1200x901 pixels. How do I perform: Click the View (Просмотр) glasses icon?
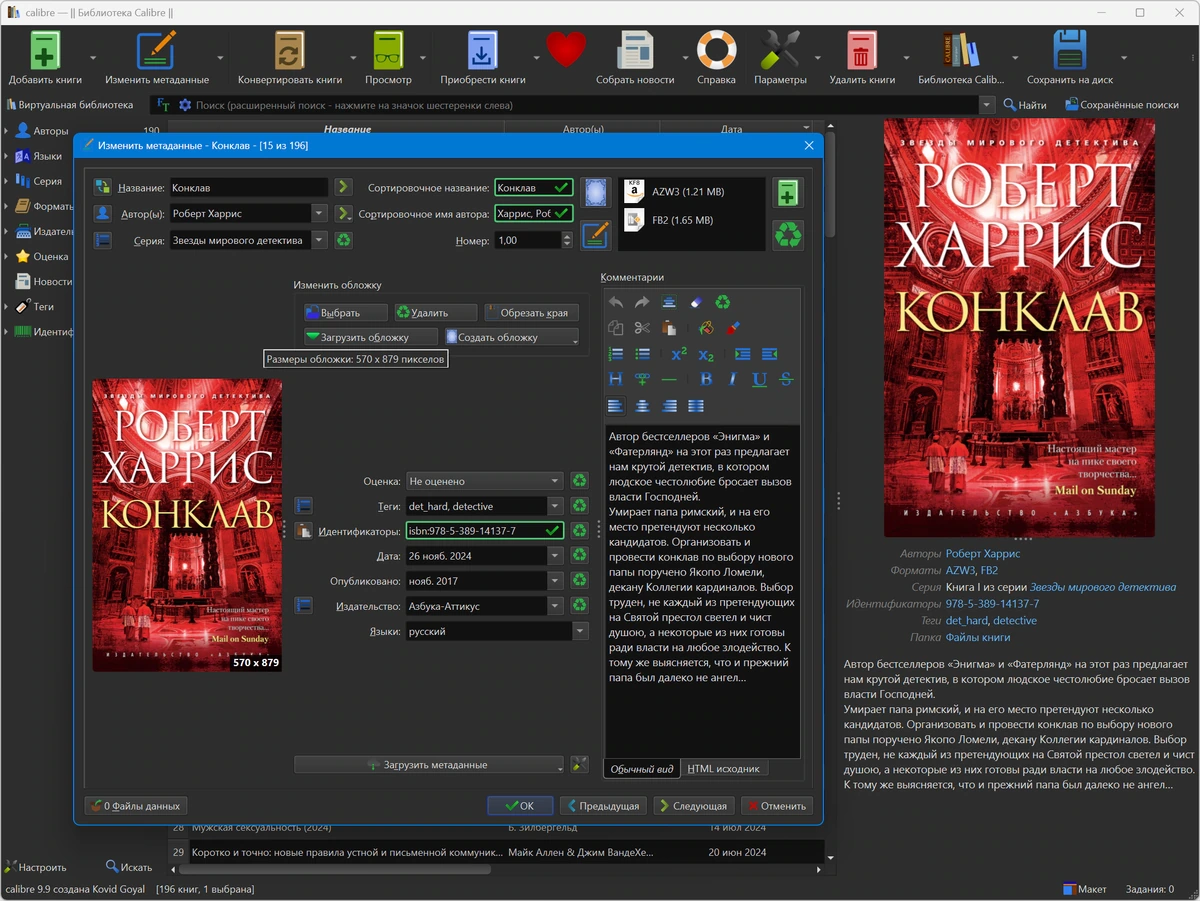click(x=388, y=50)
